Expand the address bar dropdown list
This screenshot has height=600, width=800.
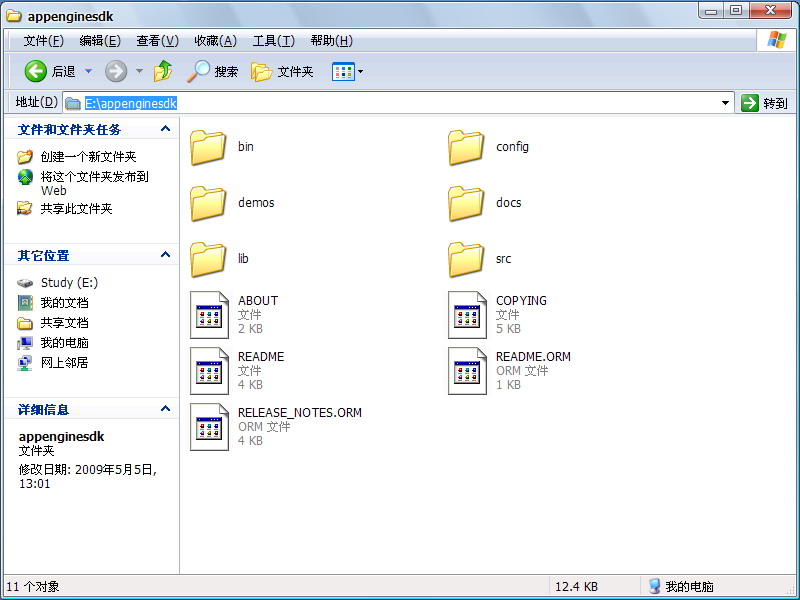[725, 103]
